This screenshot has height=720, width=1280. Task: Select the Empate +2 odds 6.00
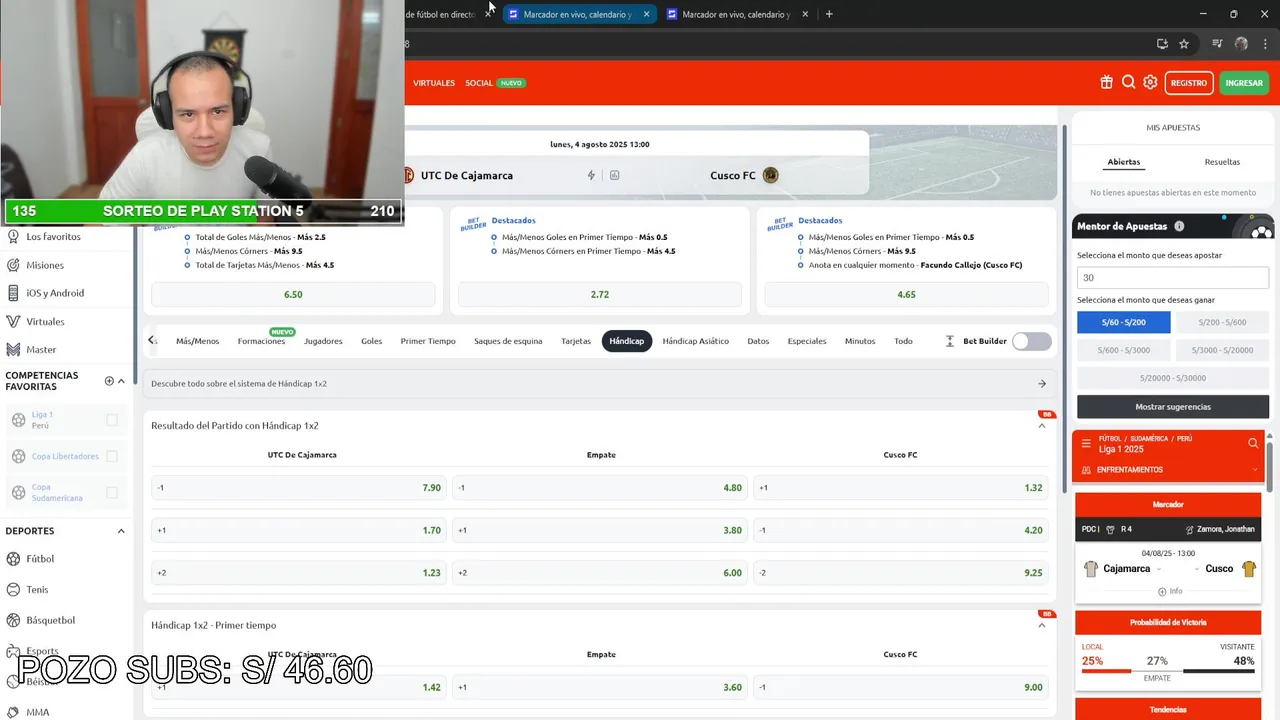(599, 573)
